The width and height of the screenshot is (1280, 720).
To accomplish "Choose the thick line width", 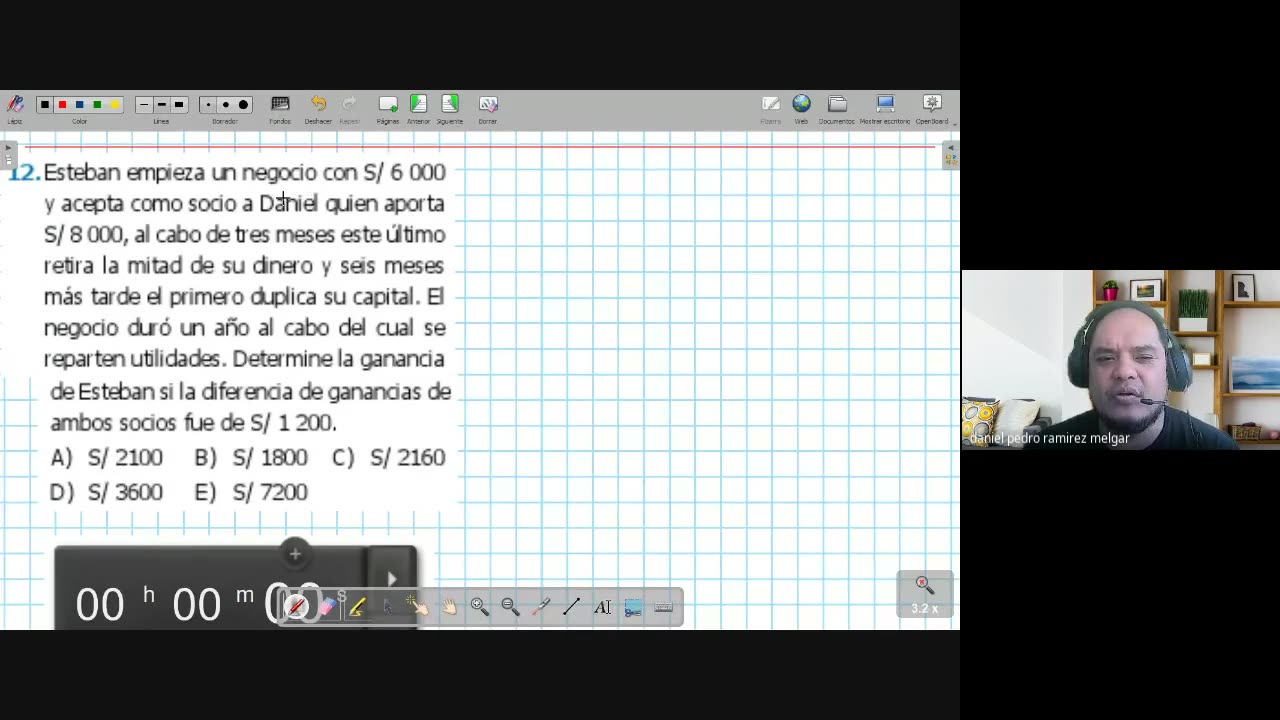I will pos(179,104).
